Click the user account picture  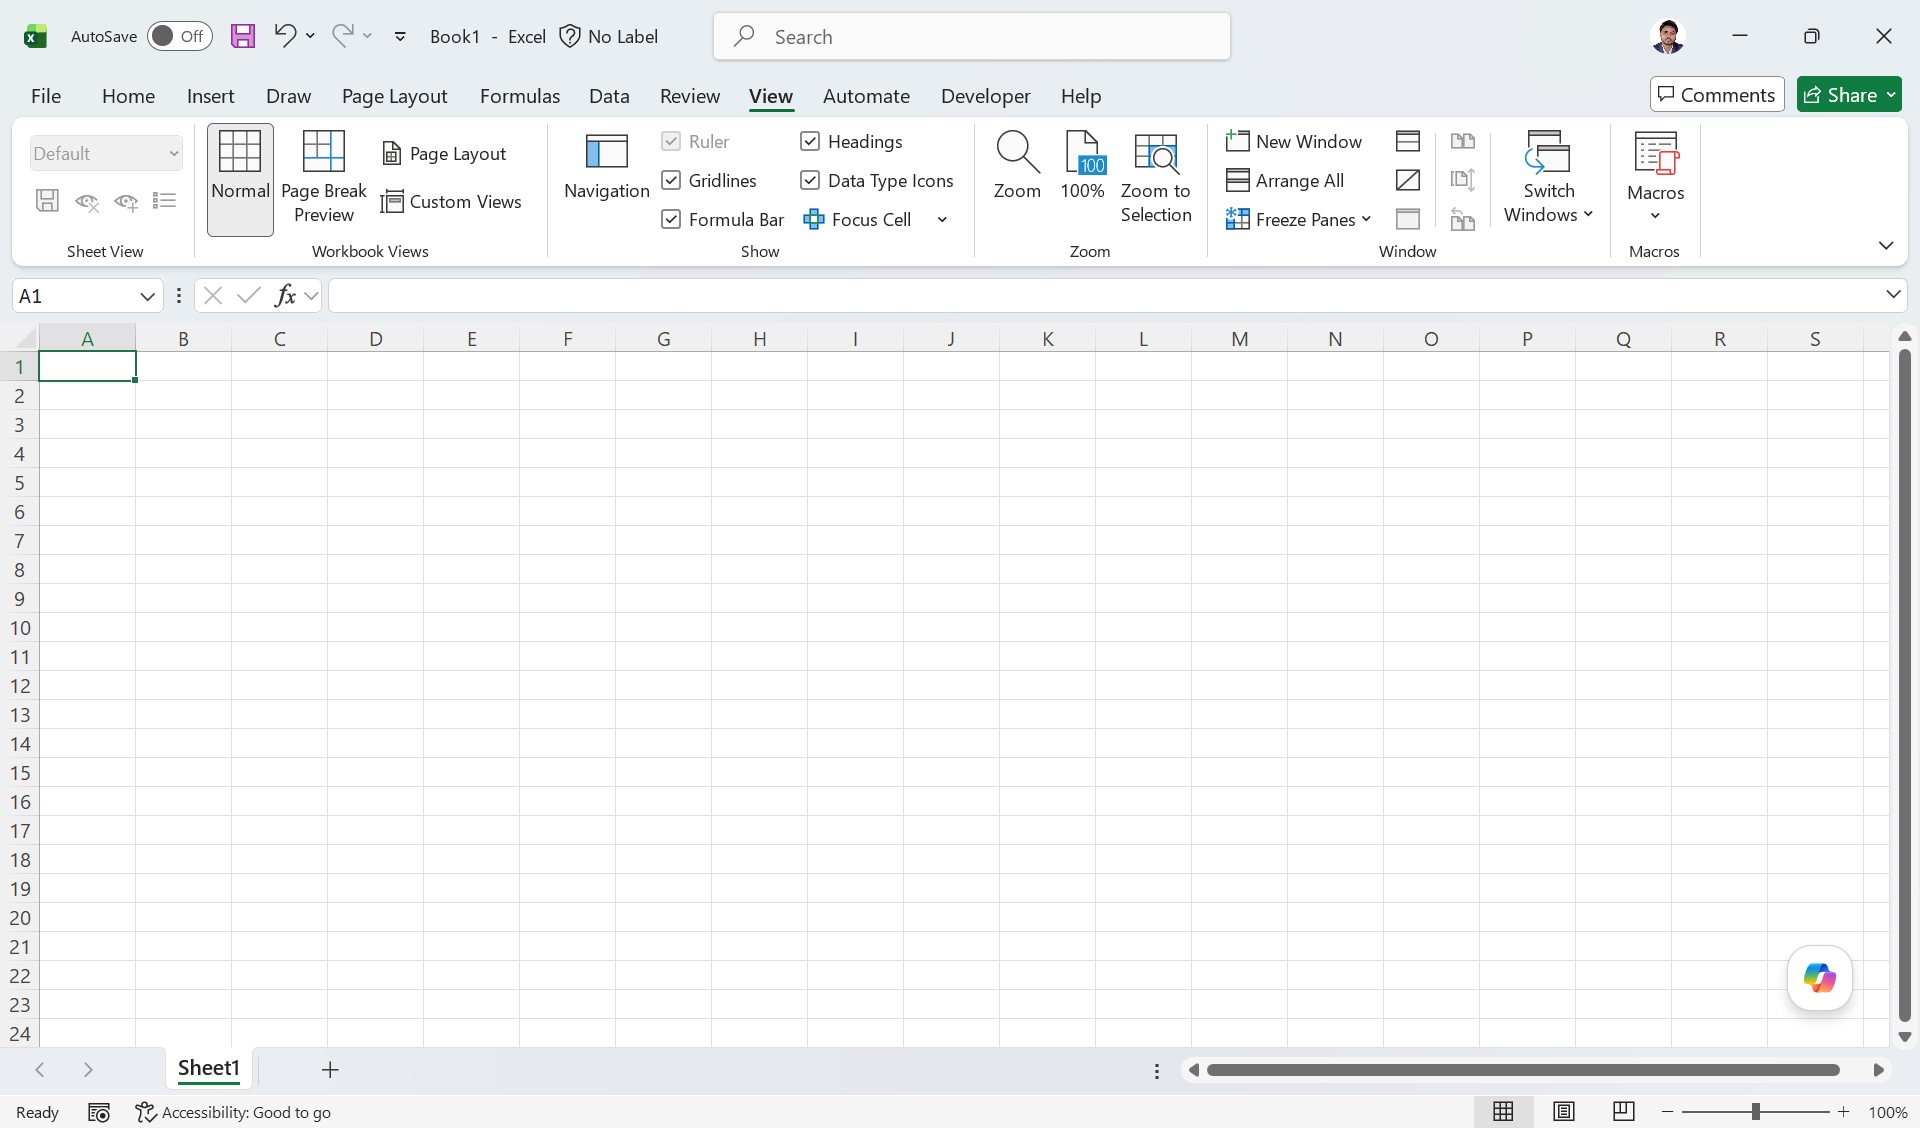coord(1667,37)
